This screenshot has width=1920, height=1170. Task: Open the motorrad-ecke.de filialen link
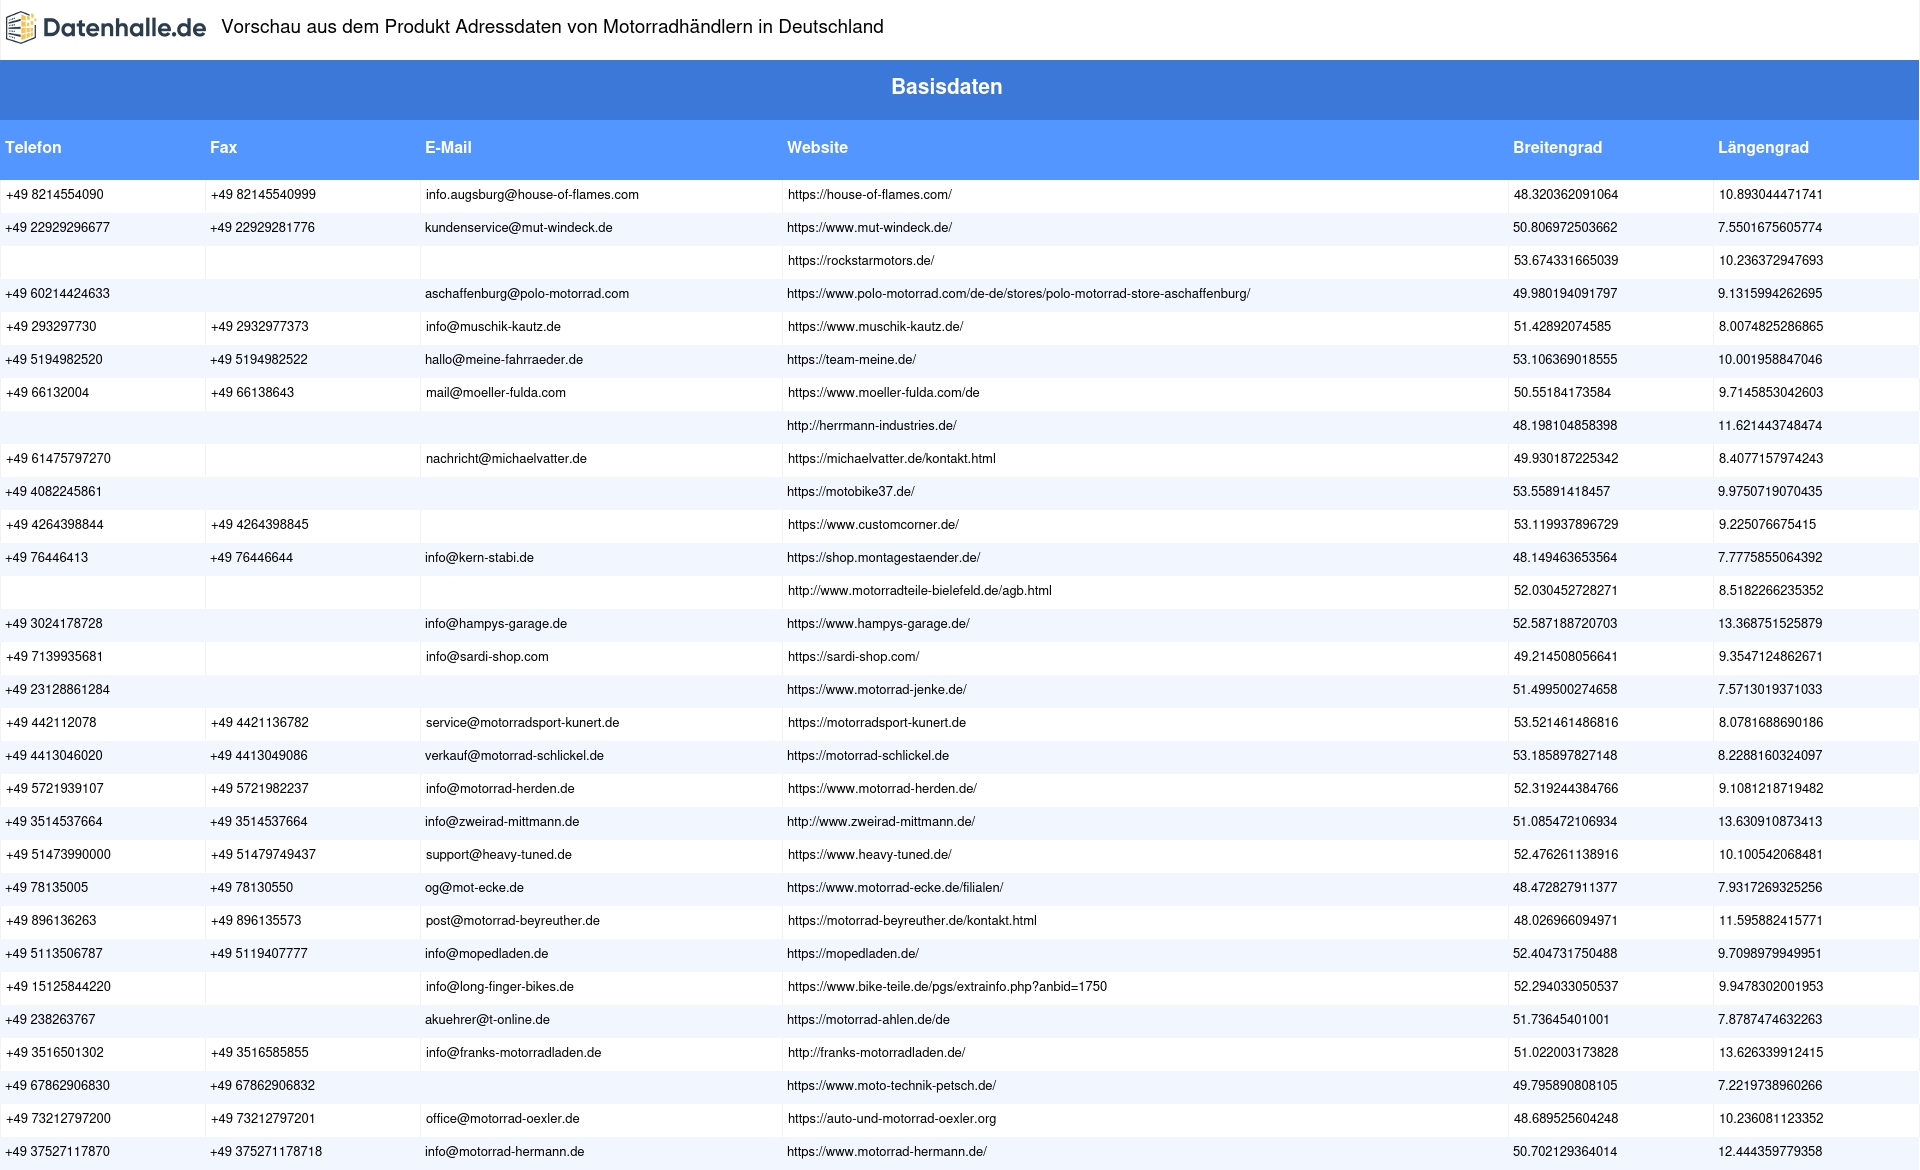coord(895,888)
